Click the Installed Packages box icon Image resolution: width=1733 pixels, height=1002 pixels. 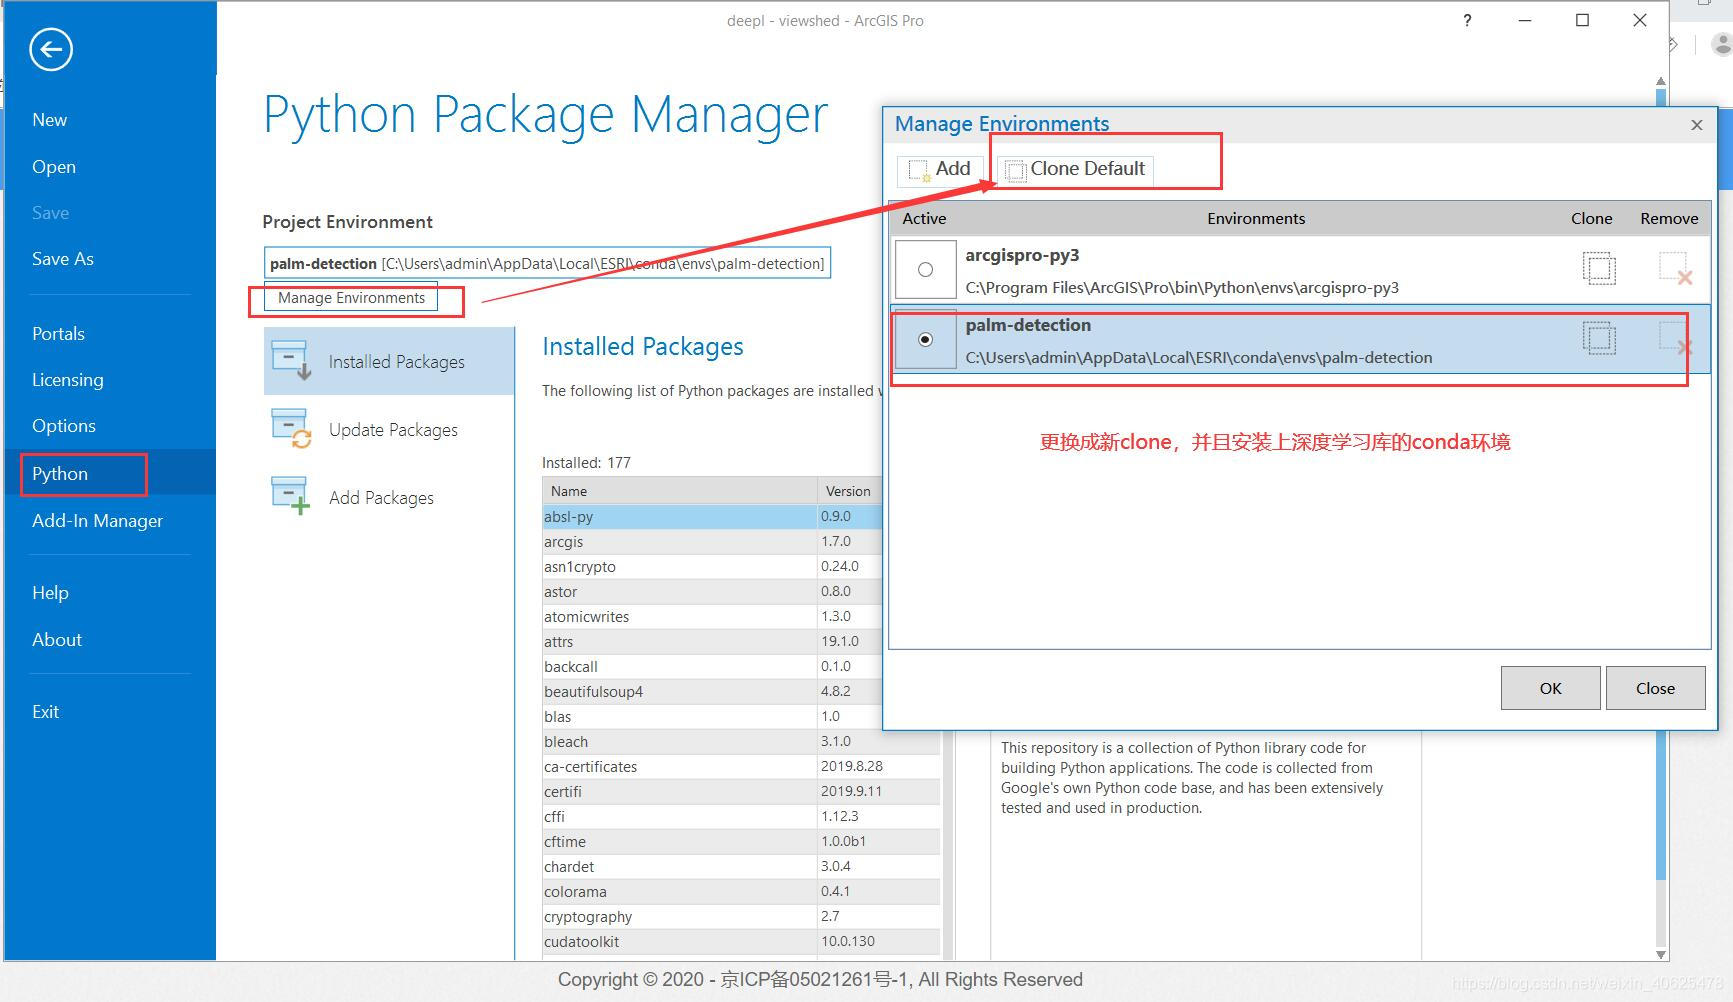tap(291, 361)
